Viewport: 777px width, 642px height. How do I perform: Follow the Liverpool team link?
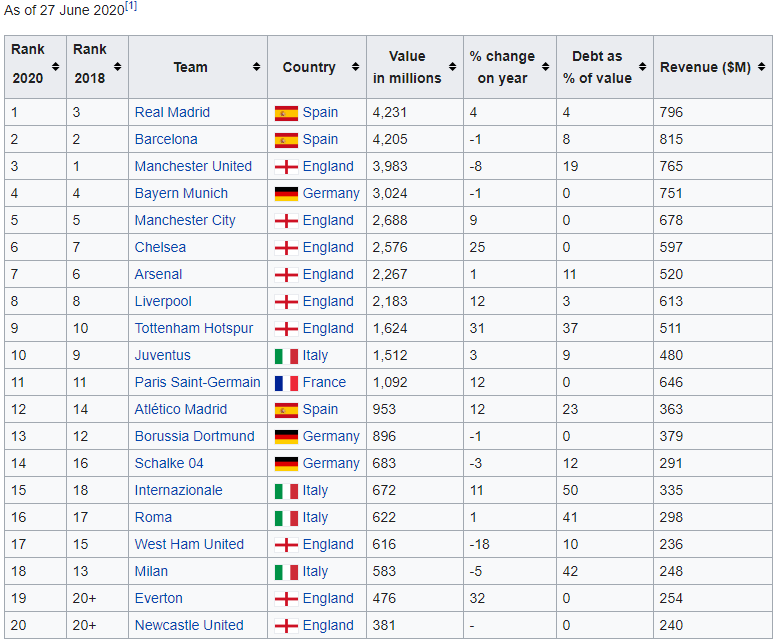[x=163, y=301]
